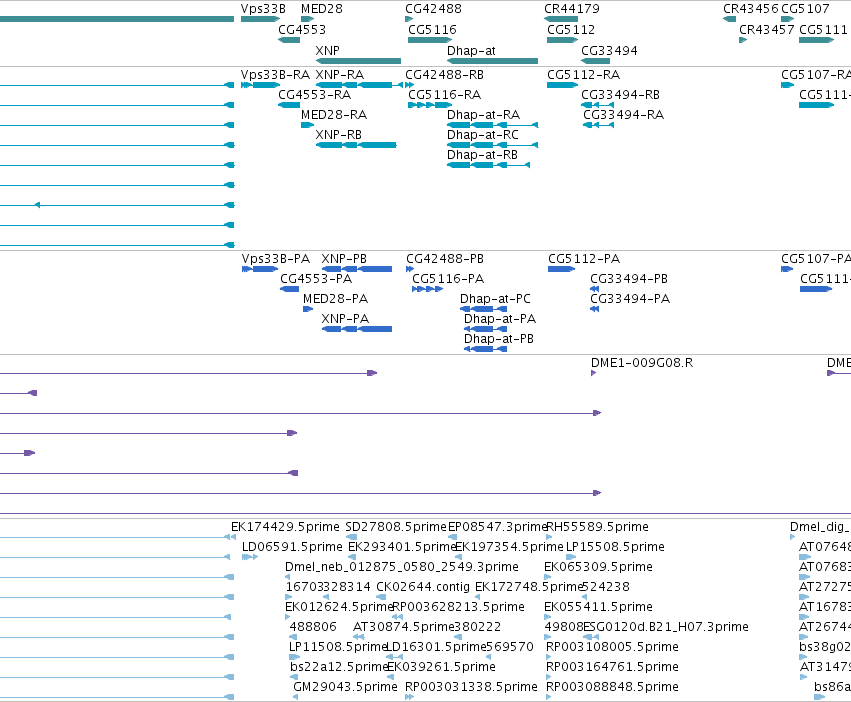Open the Dhap-at-RB transcript label
851x702 pixels.
tap(482, 155)
